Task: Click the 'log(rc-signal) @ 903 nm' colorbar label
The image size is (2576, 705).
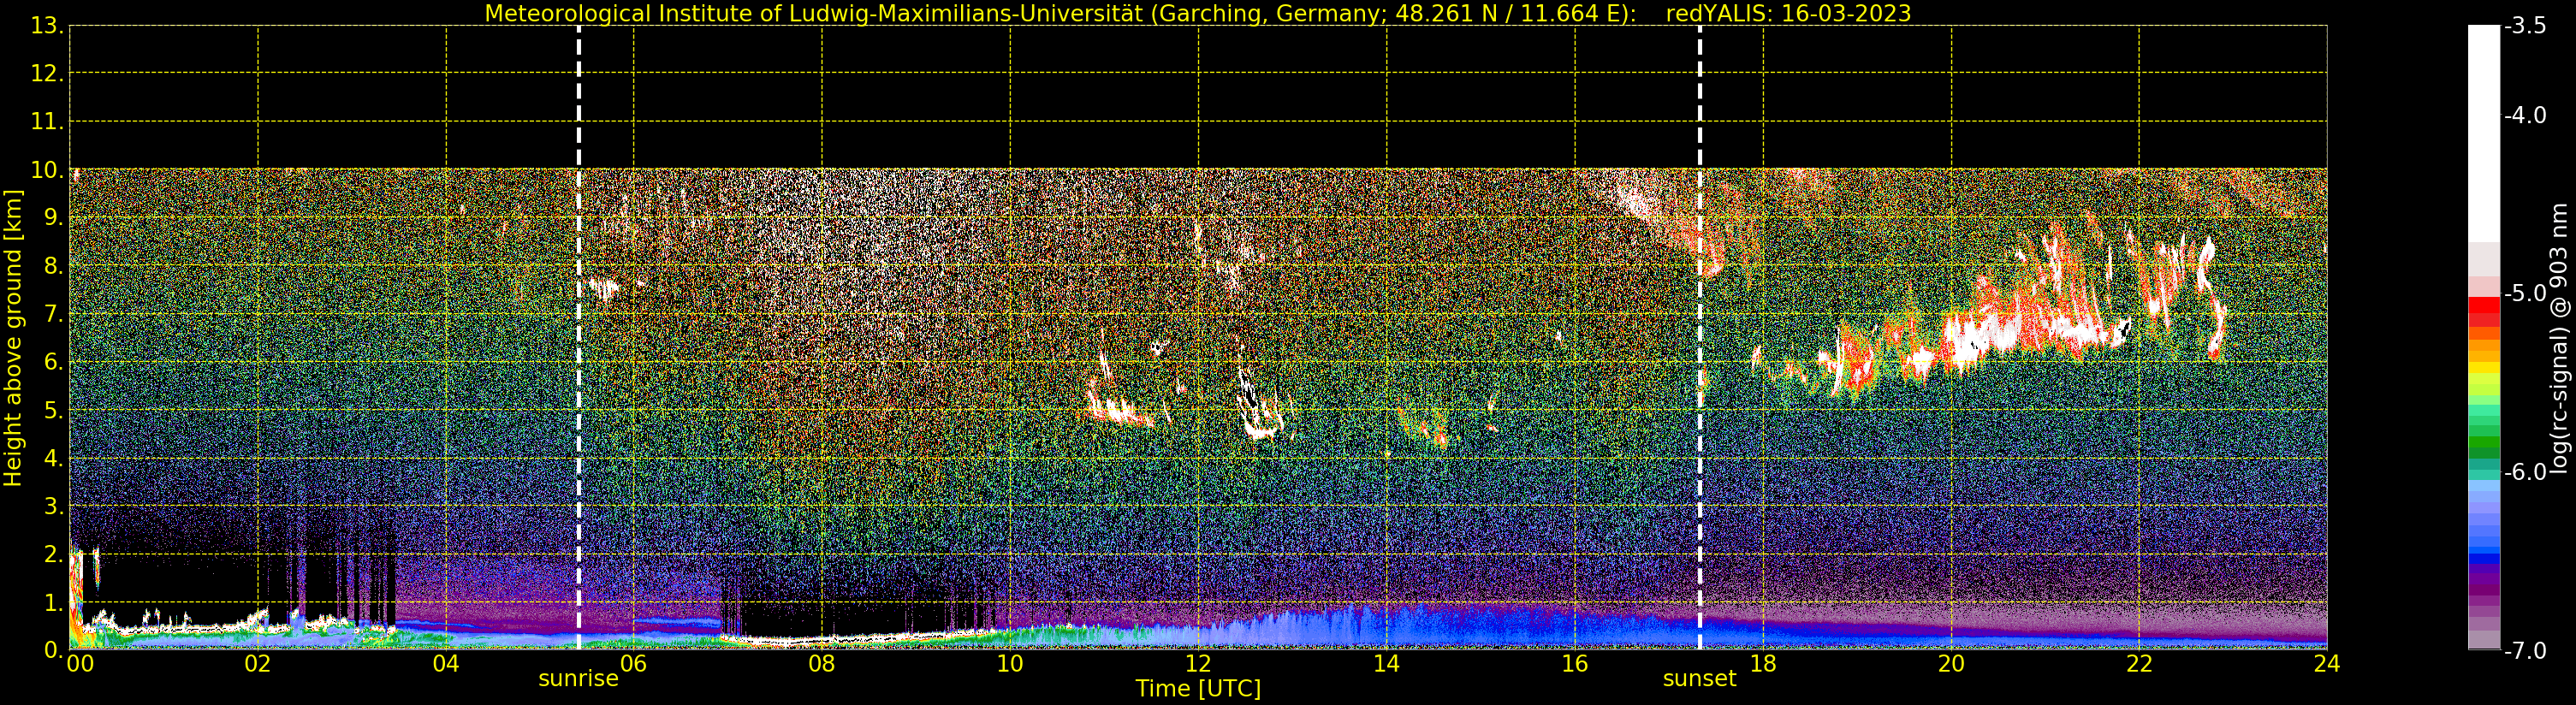Action: [2561, 338]
